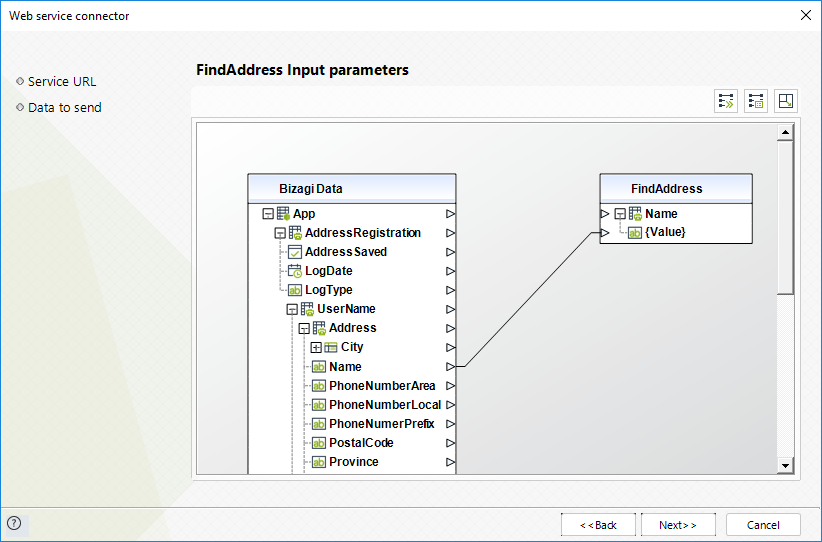Screen dimensions: 822x542
Task: Click the << Back button
Action: click(598, 525)
